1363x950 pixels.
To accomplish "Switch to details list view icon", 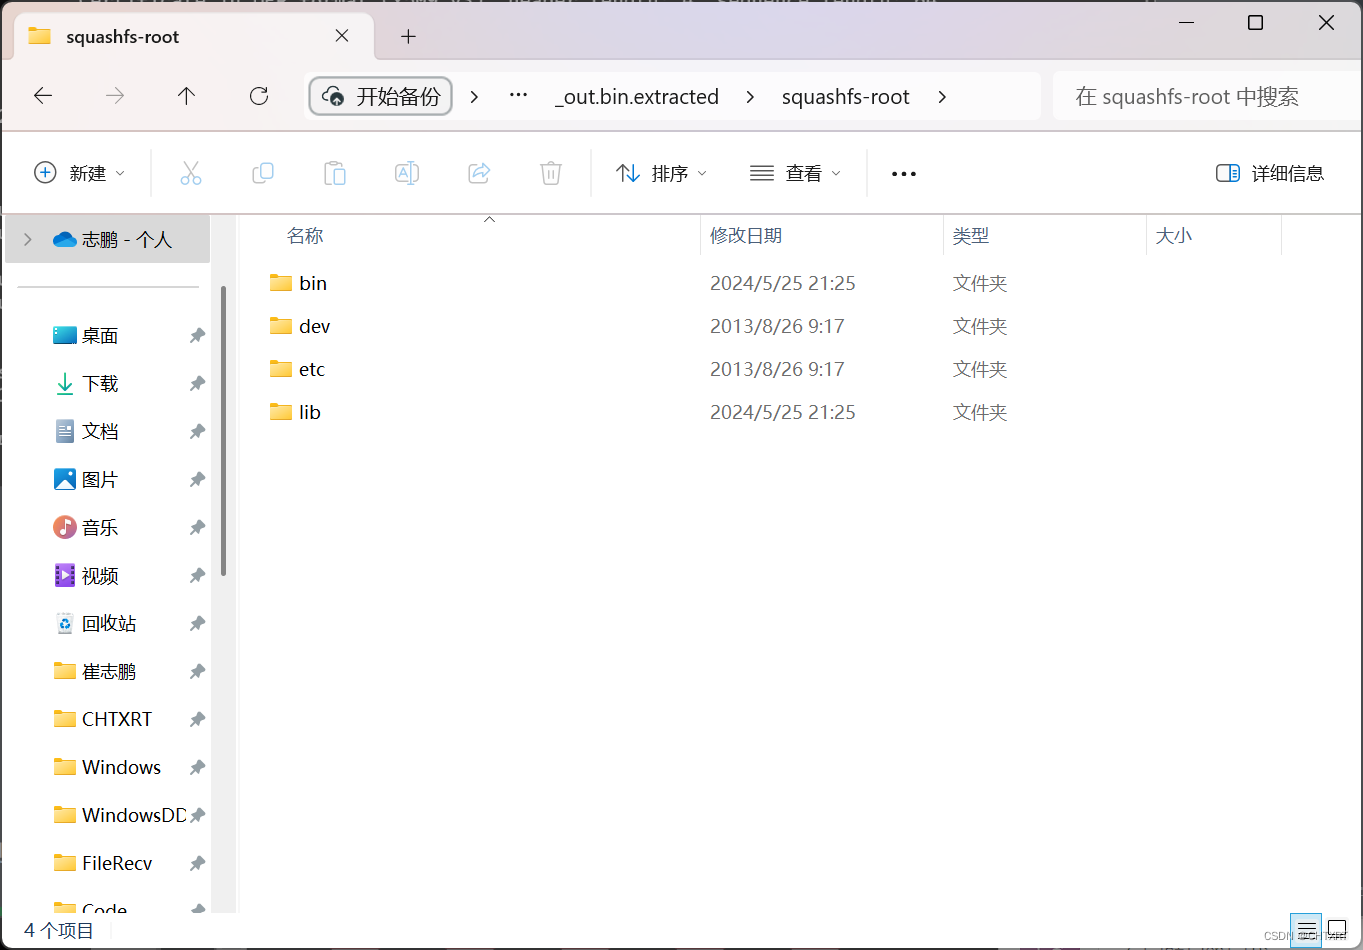I will point(1306,930).
